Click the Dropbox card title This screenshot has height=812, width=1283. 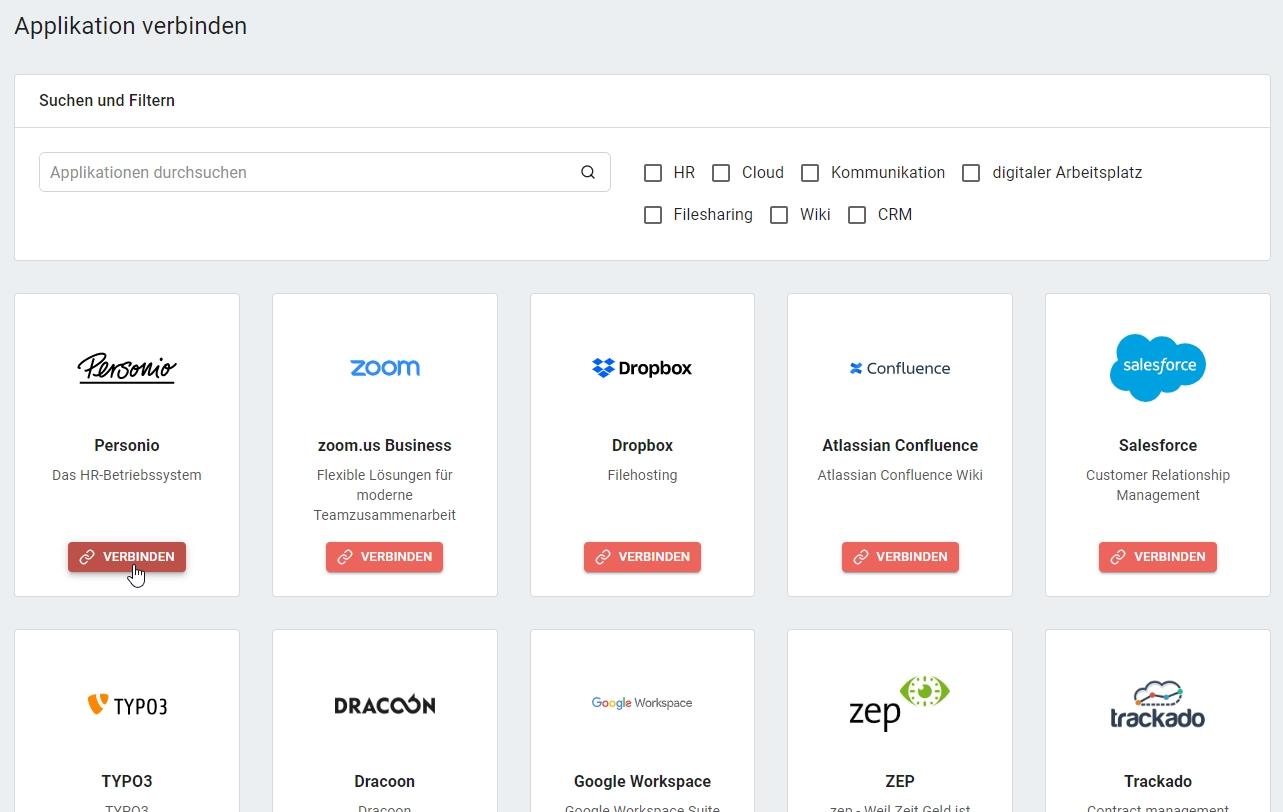coord(642,445)
